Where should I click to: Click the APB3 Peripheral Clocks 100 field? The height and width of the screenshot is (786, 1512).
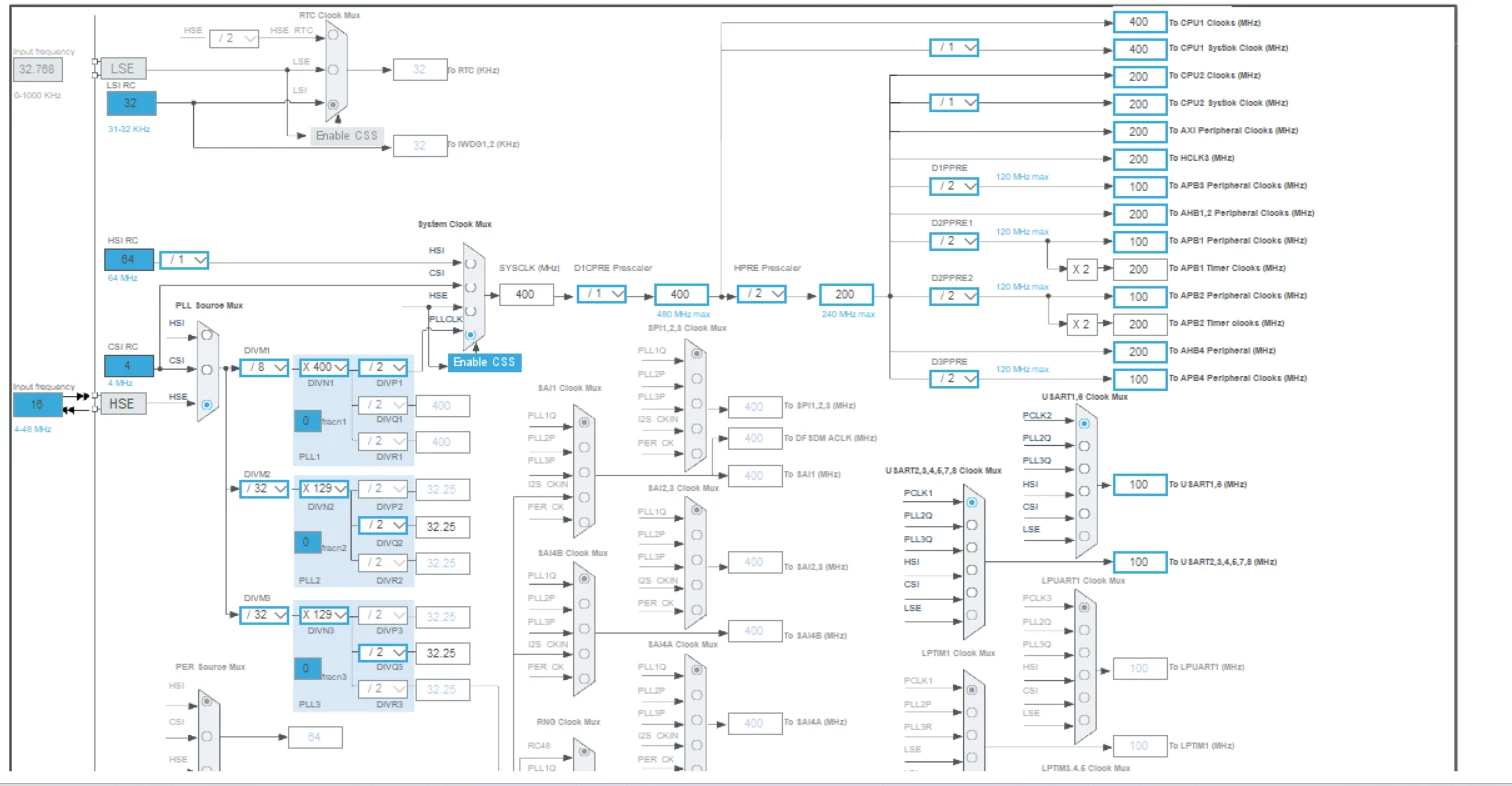coord(1140,186)
